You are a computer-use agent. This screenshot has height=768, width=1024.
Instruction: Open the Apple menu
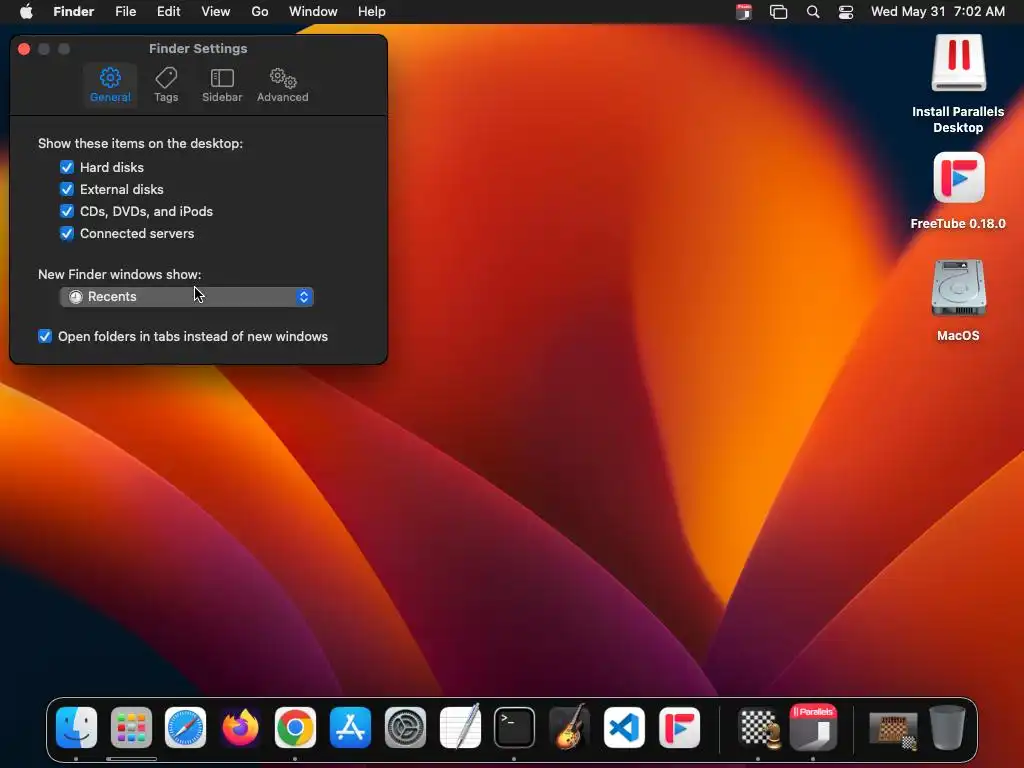tap(26, 12)
